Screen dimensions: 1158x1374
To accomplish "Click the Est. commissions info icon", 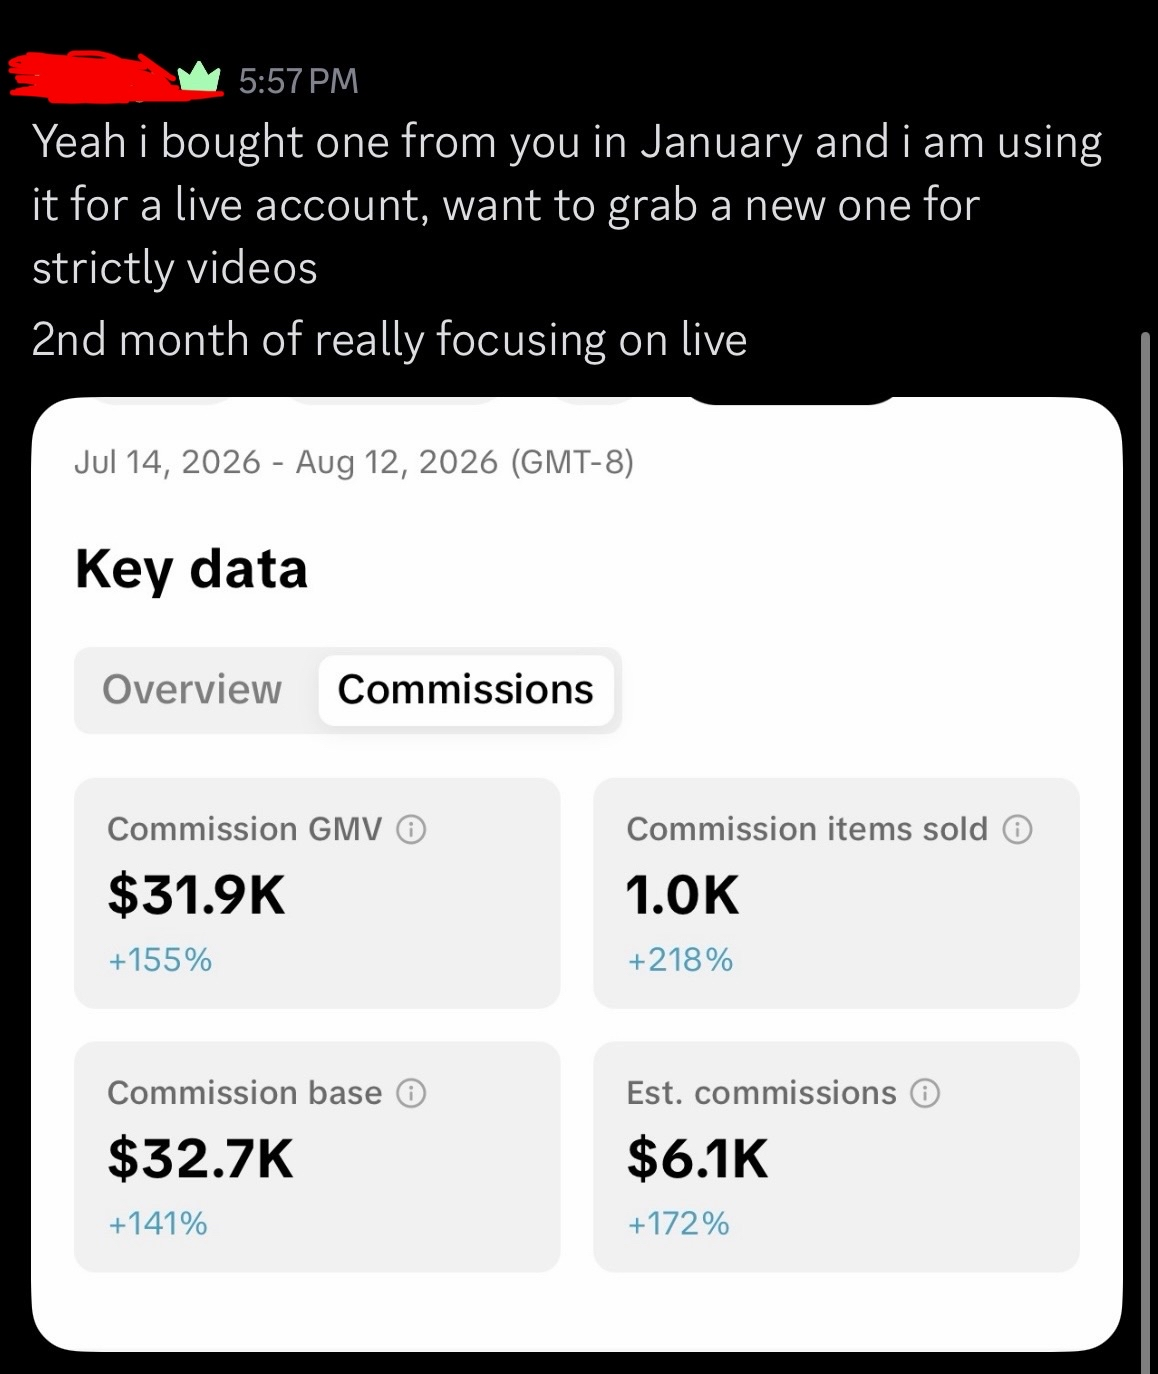I will click(x=925, y=1093).
